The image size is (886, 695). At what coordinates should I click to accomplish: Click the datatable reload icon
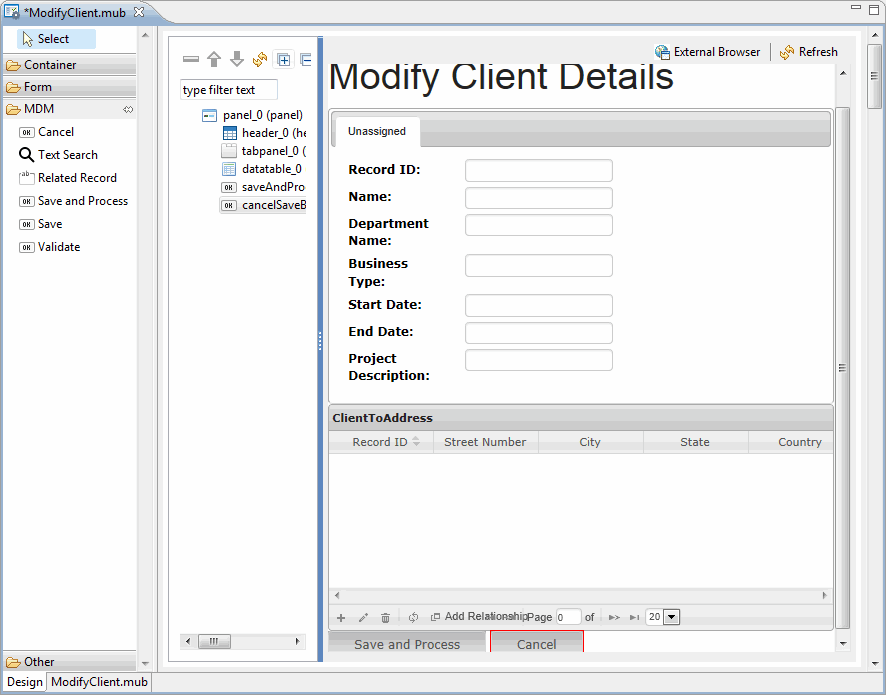(x=414, y=618)
